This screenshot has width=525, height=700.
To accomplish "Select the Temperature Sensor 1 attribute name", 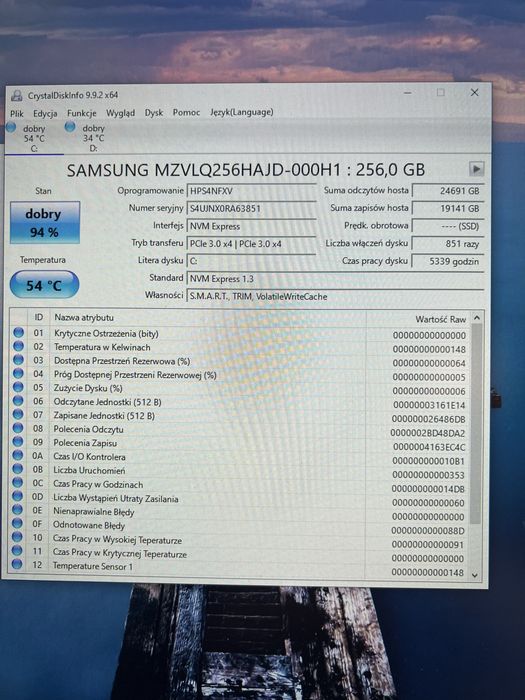I will click(x=93, y=566).
